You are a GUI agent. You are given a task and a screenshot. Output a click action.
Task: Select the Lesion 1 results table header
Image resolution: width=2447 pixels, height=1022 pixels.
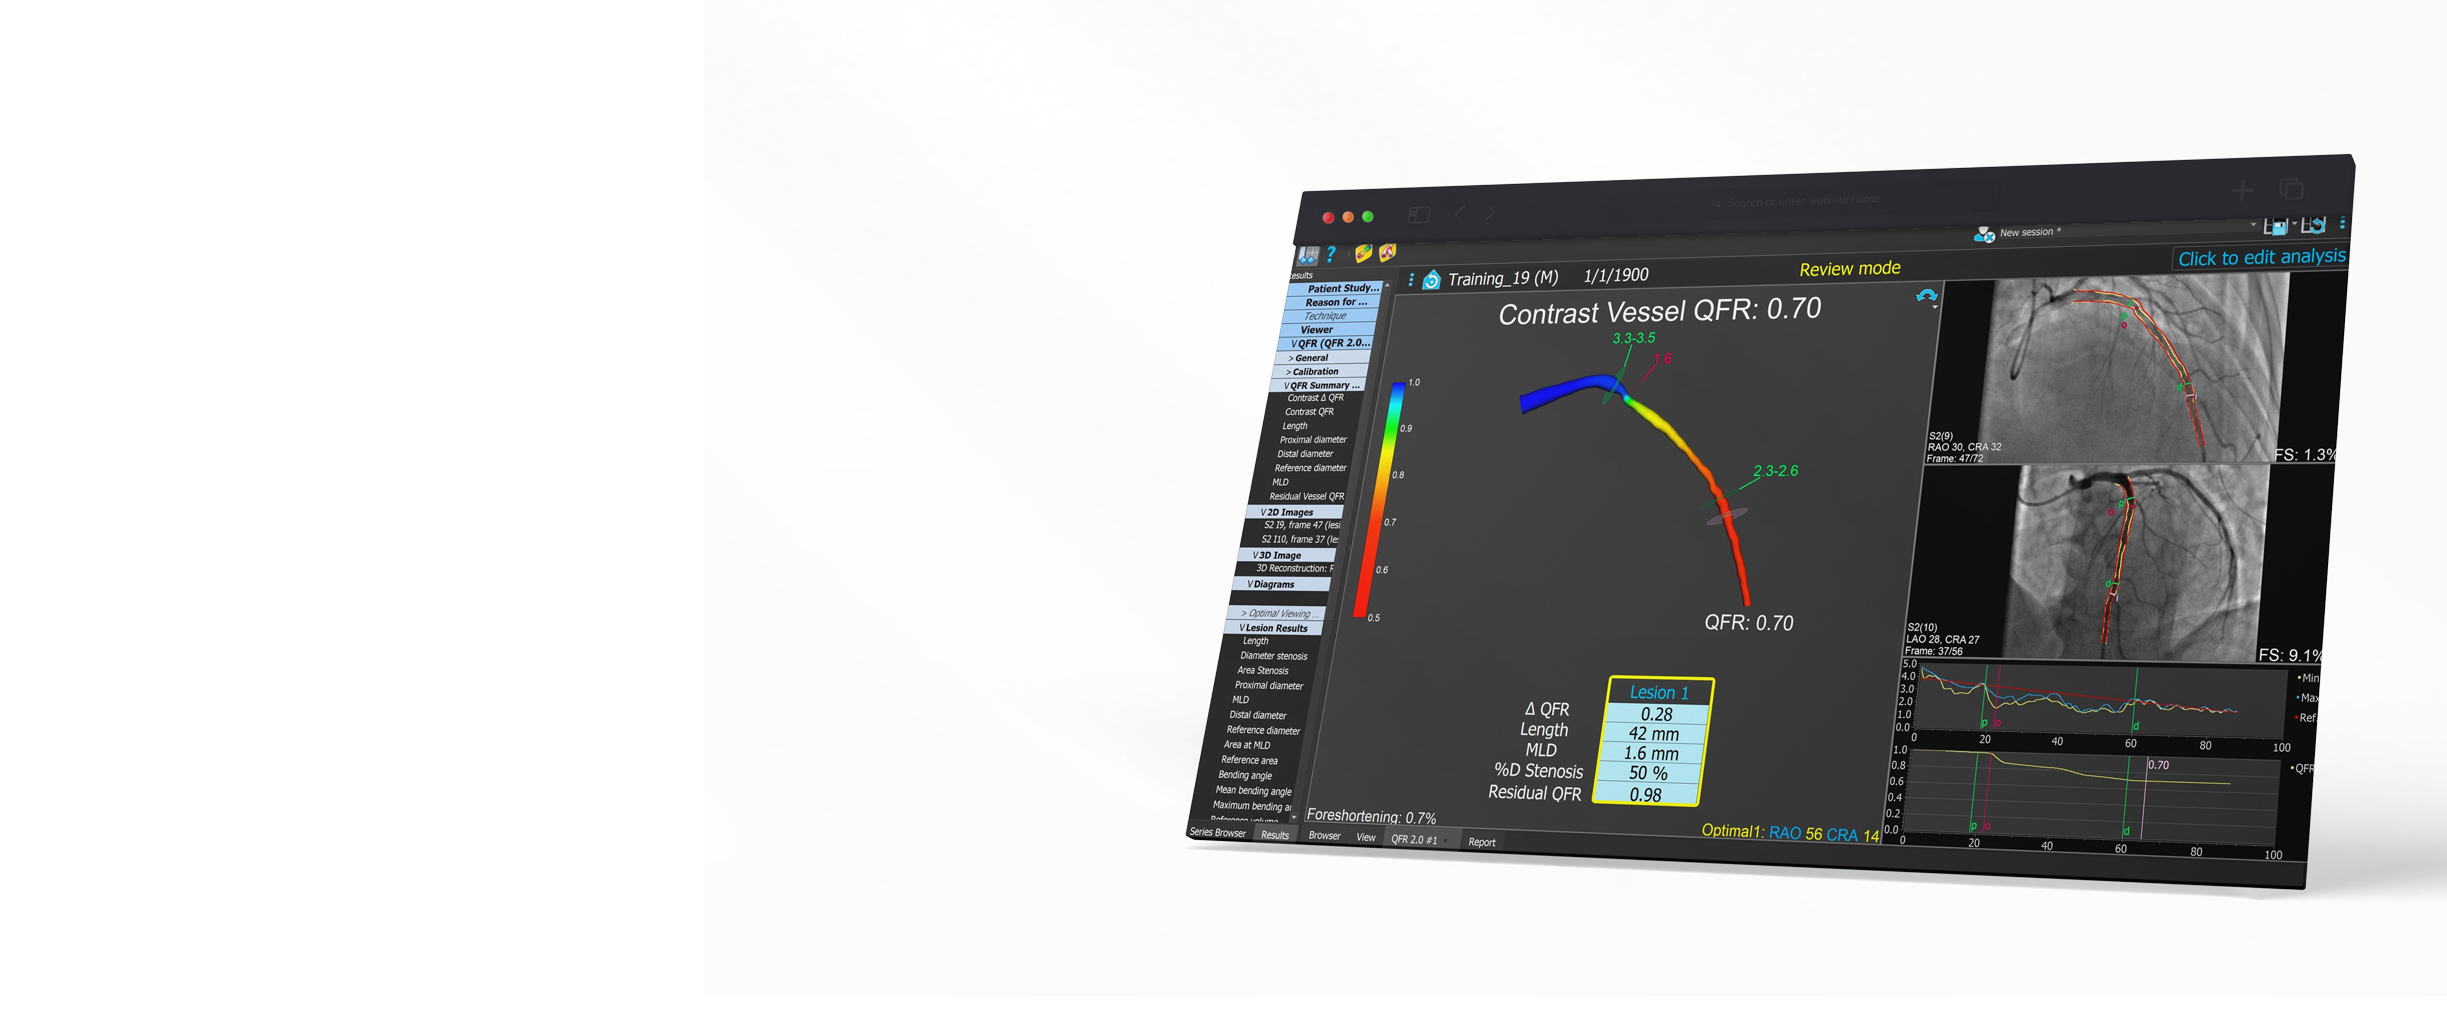1659,692
